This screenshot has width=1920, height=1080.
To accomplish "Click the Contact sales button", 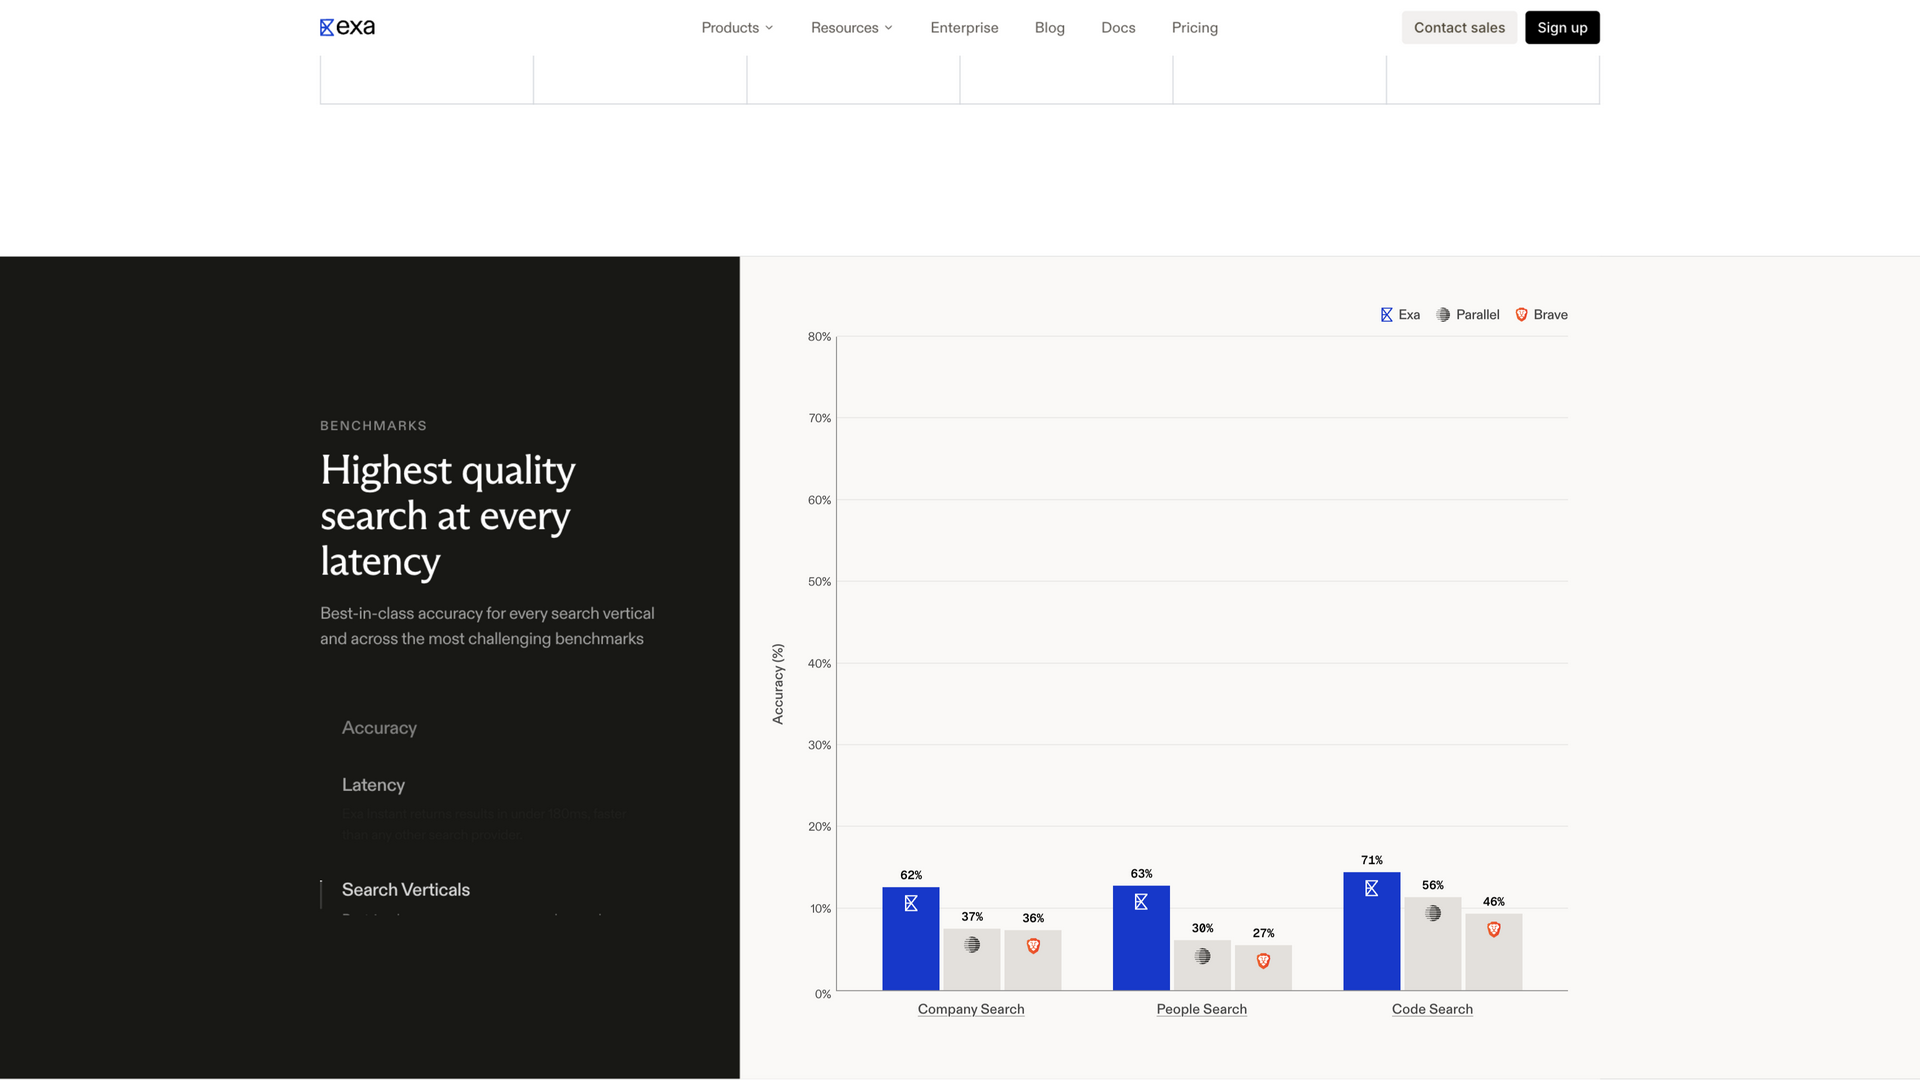I will click(1459, 28).
